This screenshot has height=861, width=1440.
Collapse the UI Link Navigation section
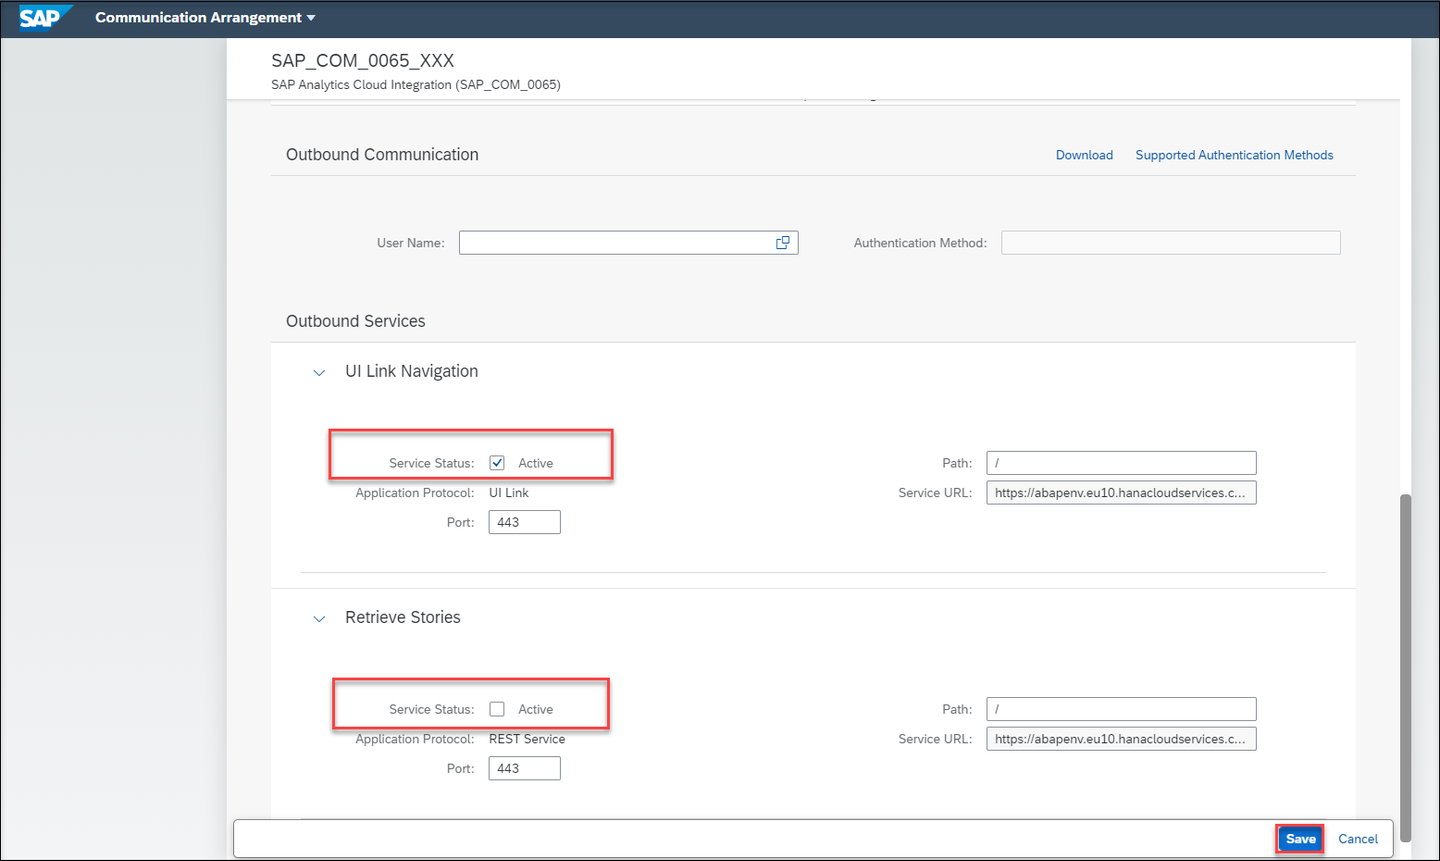pos(319,373)
